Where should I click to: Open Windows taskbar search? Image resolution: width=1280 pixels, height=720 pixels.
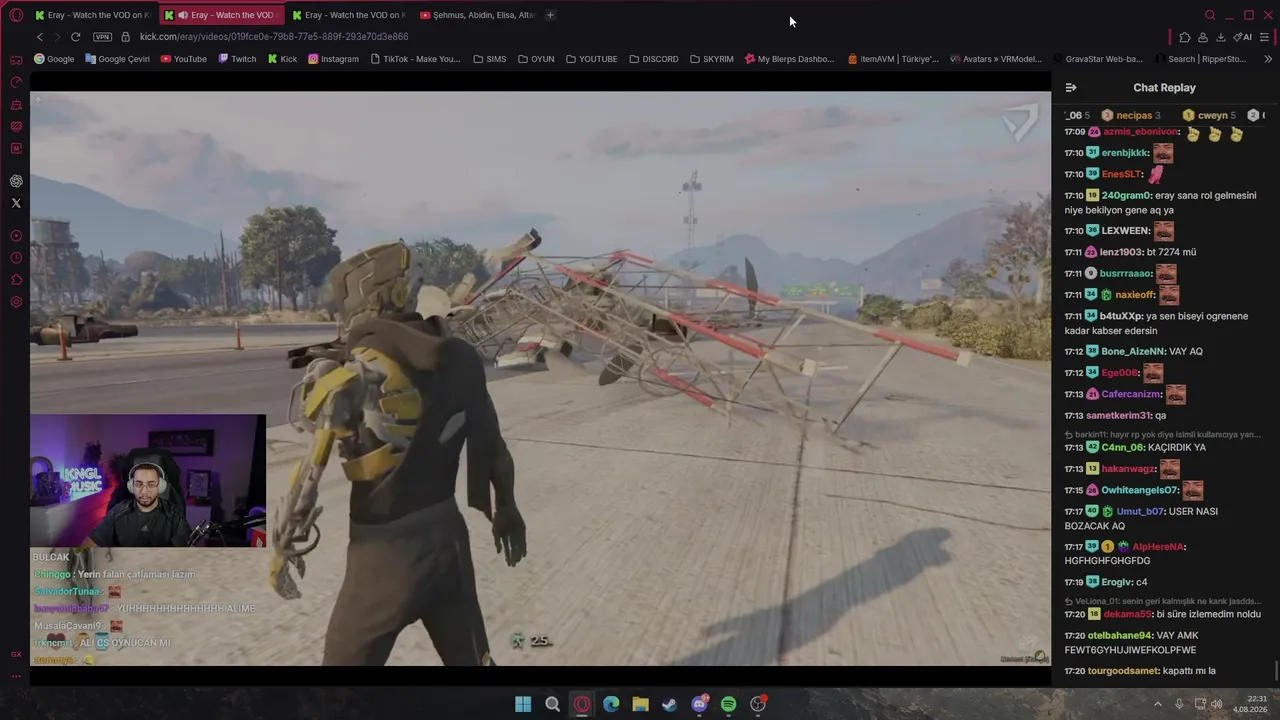pyautogui.click(x=552, y=704)
